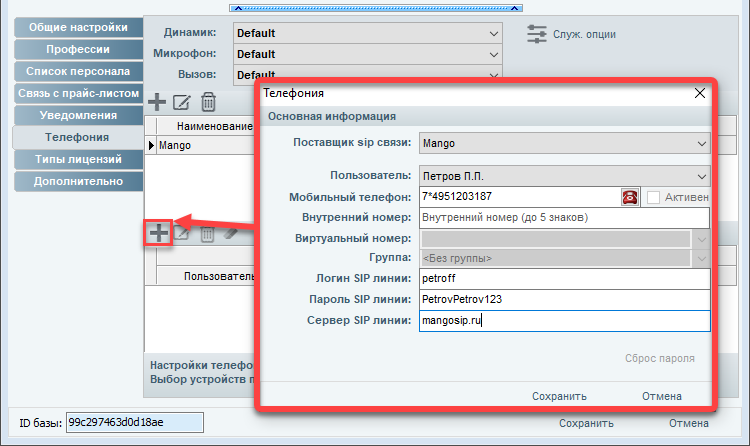The width and height of the screenshot is (750, 446).
Task: Click the Сервер SIP линии input field
Action: [x=564, y=321]
